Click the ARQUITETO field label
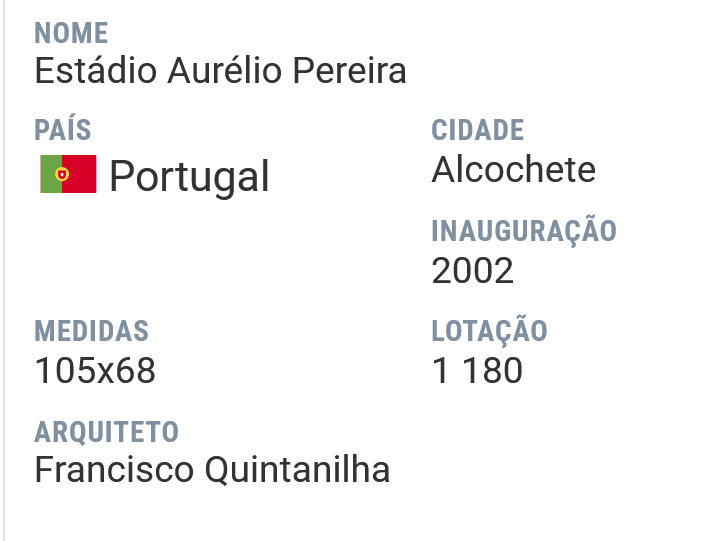 [107, 432]
